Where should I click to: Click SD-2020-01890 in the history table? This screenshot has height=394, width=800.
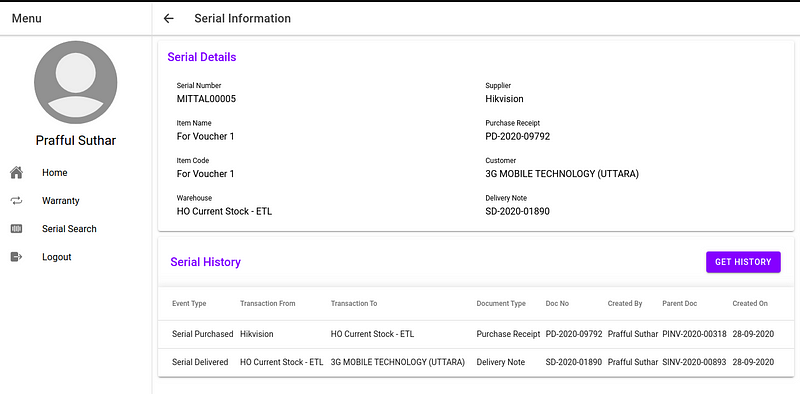click(573, 362)
